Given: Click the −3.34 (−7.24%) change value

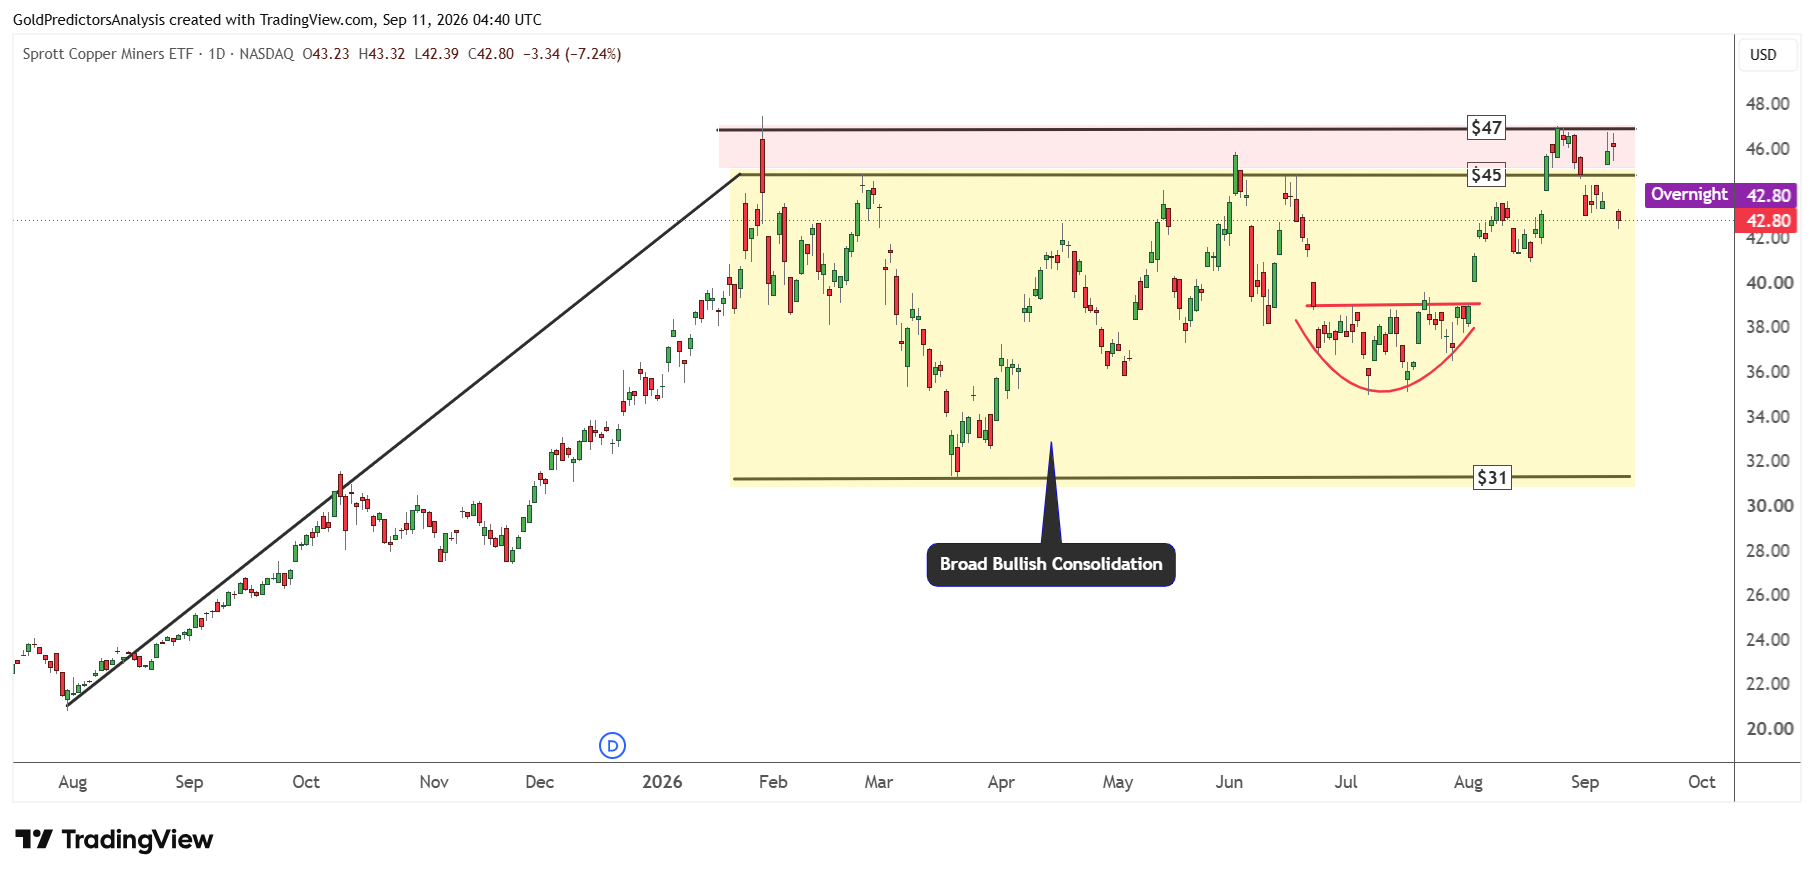Looking at the screenshot, I should click(x=572, y=54).
